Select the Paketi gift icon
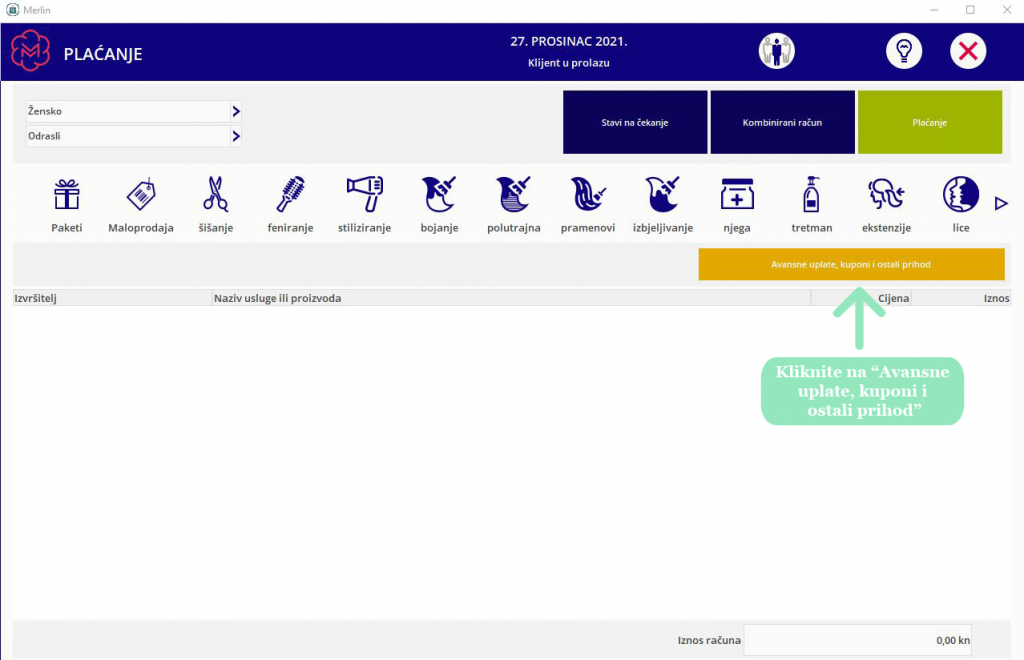The image size is (1024, 660). (x=67, y=195)
